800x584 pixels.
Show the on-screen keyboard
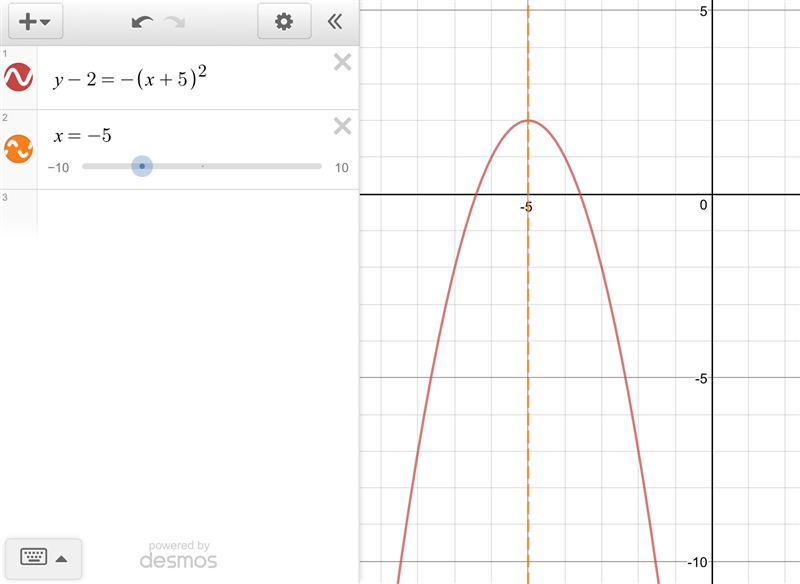click(34, 556)
